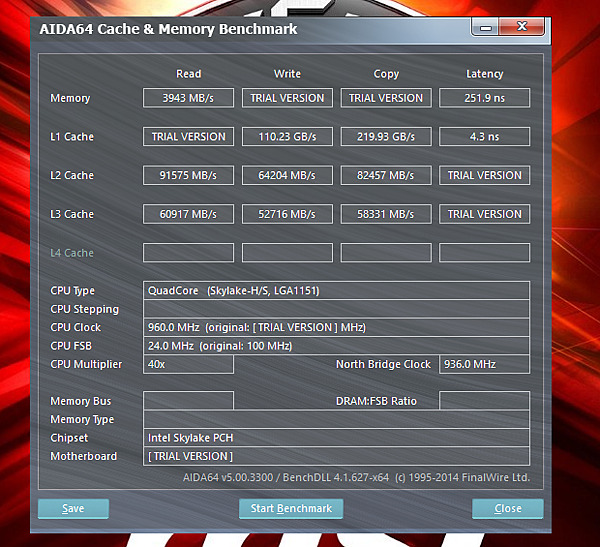Screen dimensions: 600x547
Task: Select L2 Cache Write value 64204 MB/s
Action: pos(287,175)
